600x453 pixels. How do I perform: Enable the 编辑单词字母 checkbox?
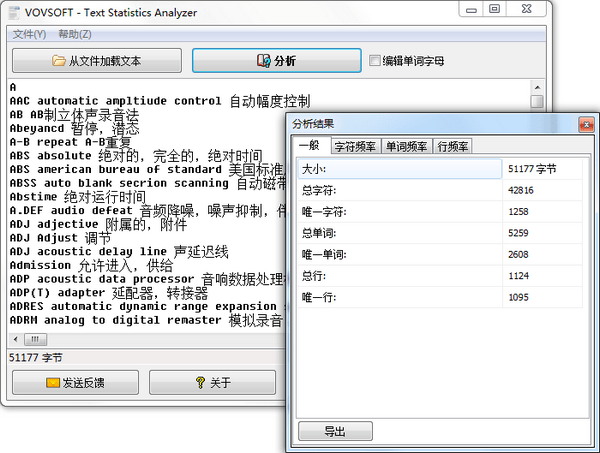pos(375,61)
